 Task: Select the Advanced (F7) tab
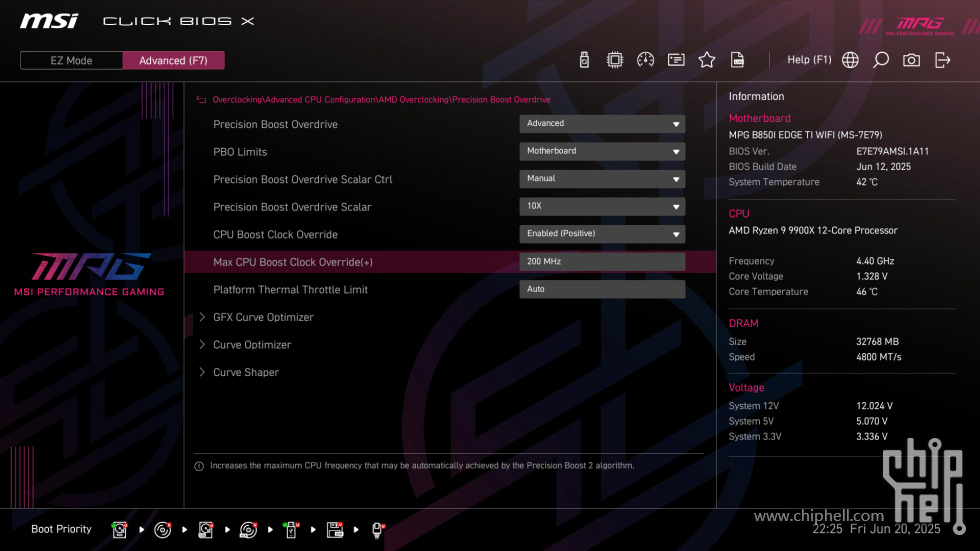[173, 61]
